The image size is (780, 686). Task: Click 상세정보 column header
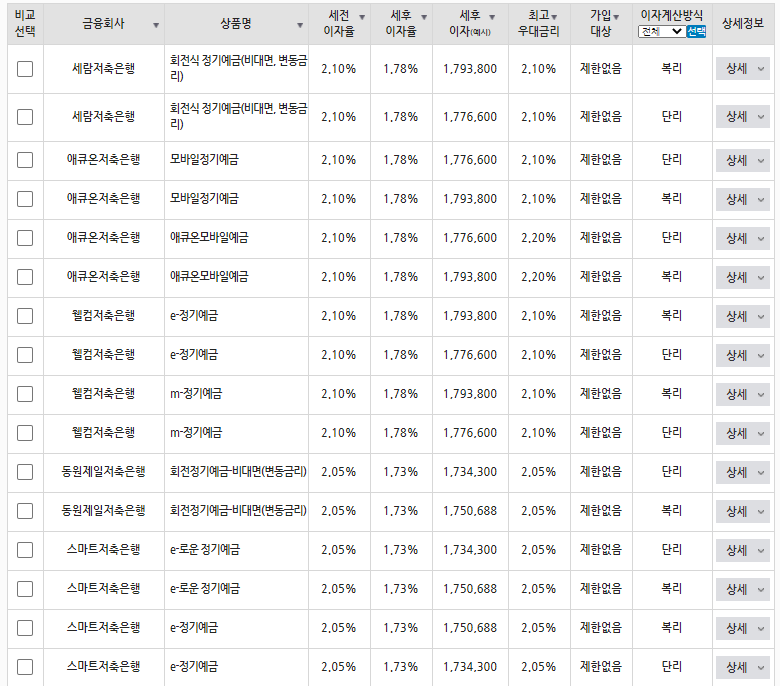[743, 23]
